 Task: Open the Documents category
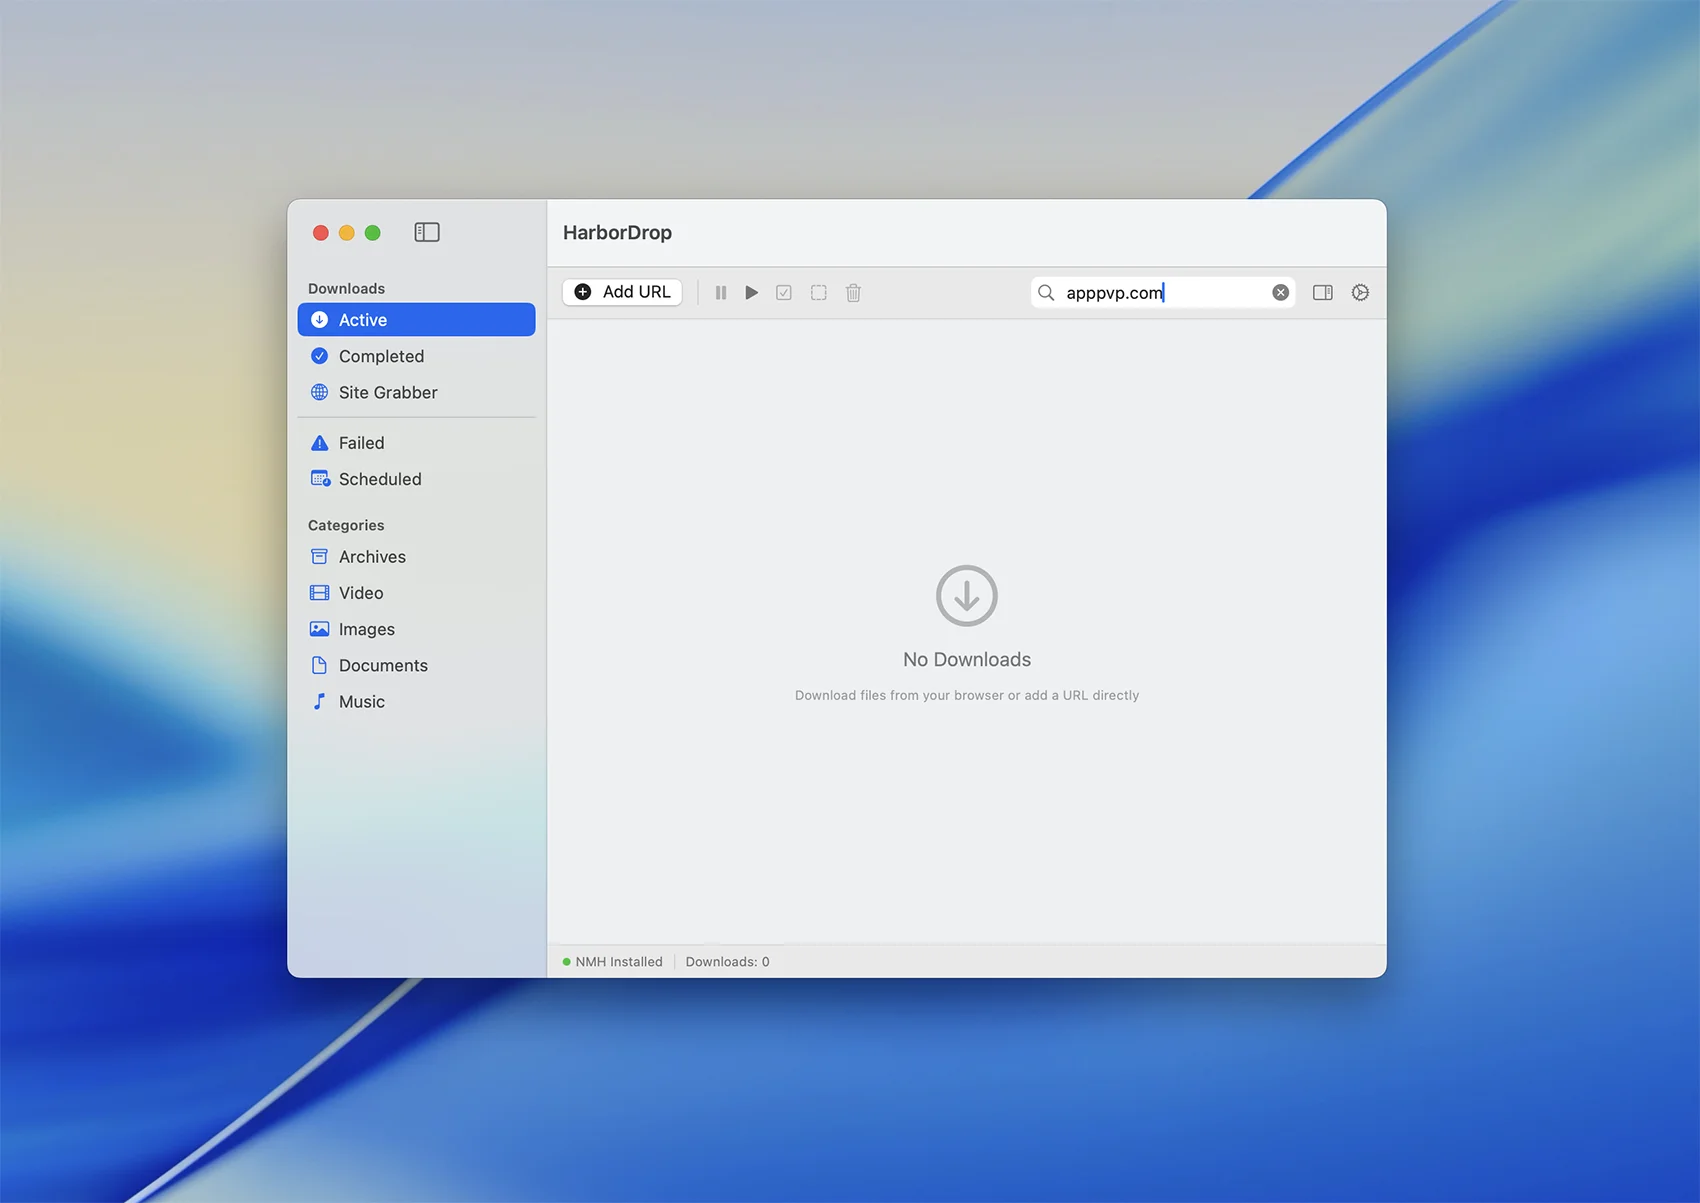(382, 666)
